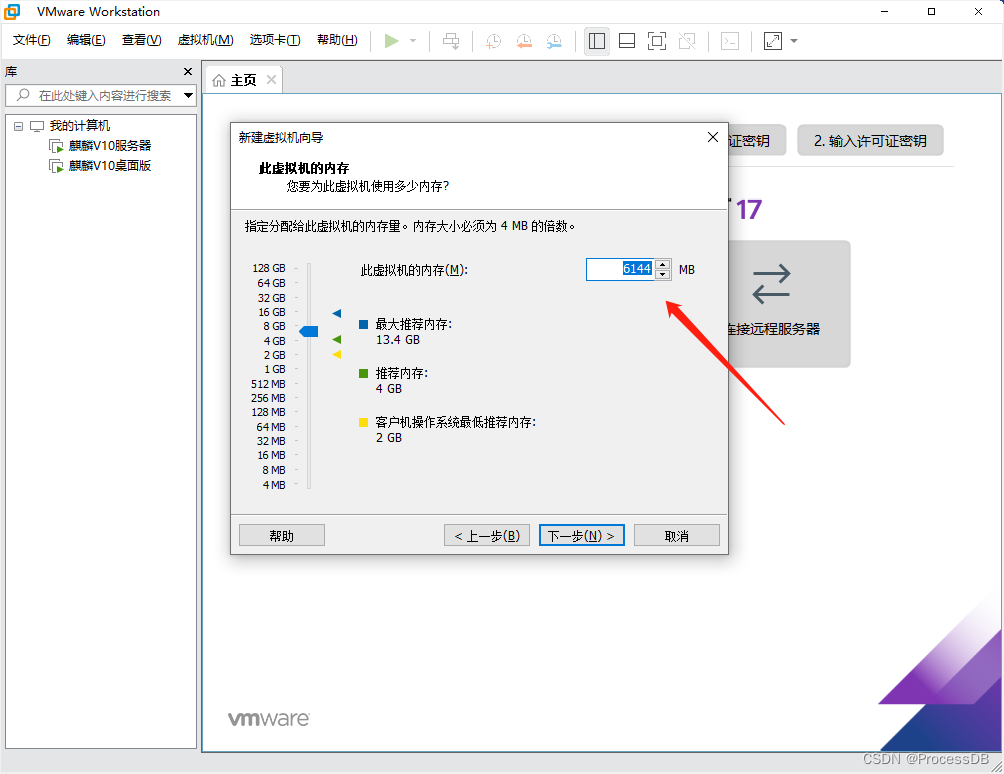Viewport: 1004px width, 774px height.
Task: Click the blue memory slider handle
Action: tap(309, 331)
